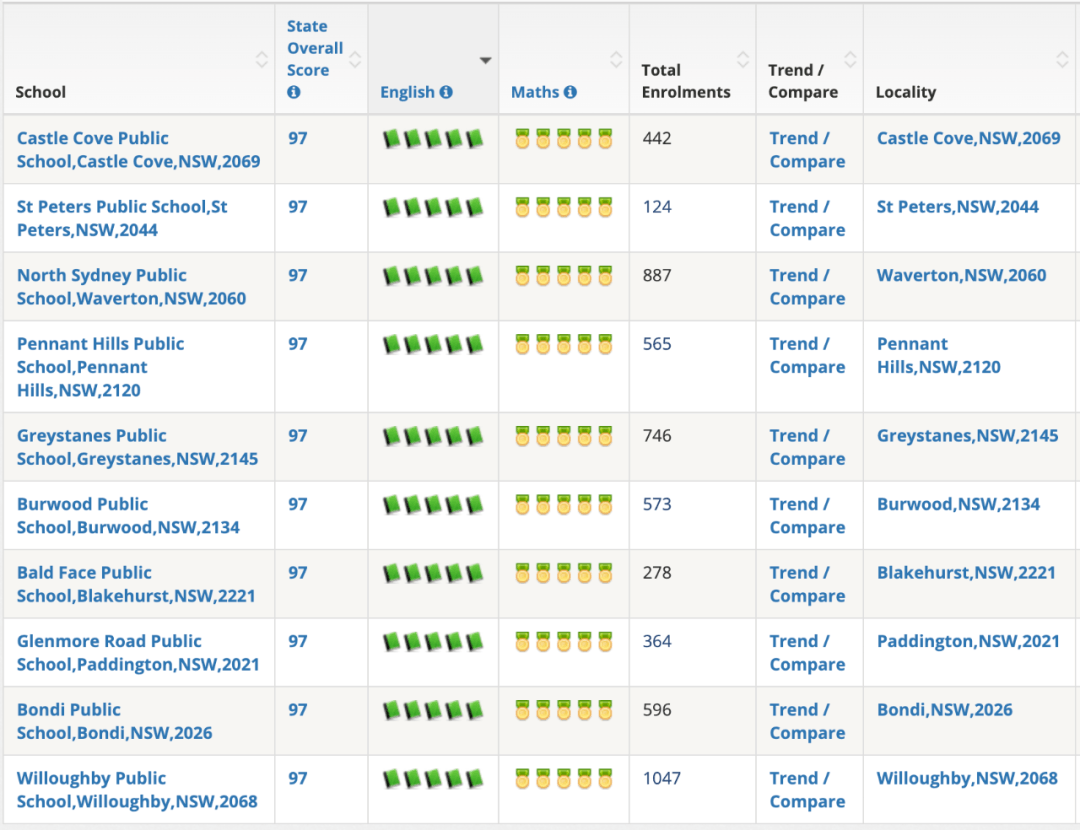Image resolution: width=1080 pixels, height=830 pixels.
Task: Sort by Maths using its sort arrows
Action: pos(616,59)
